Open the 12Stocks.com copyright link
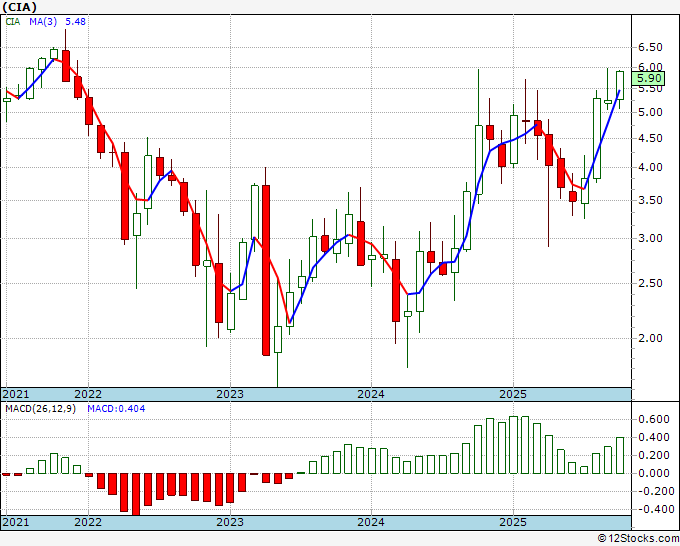Viewport: 680px width, 546px height. (638, 539)
